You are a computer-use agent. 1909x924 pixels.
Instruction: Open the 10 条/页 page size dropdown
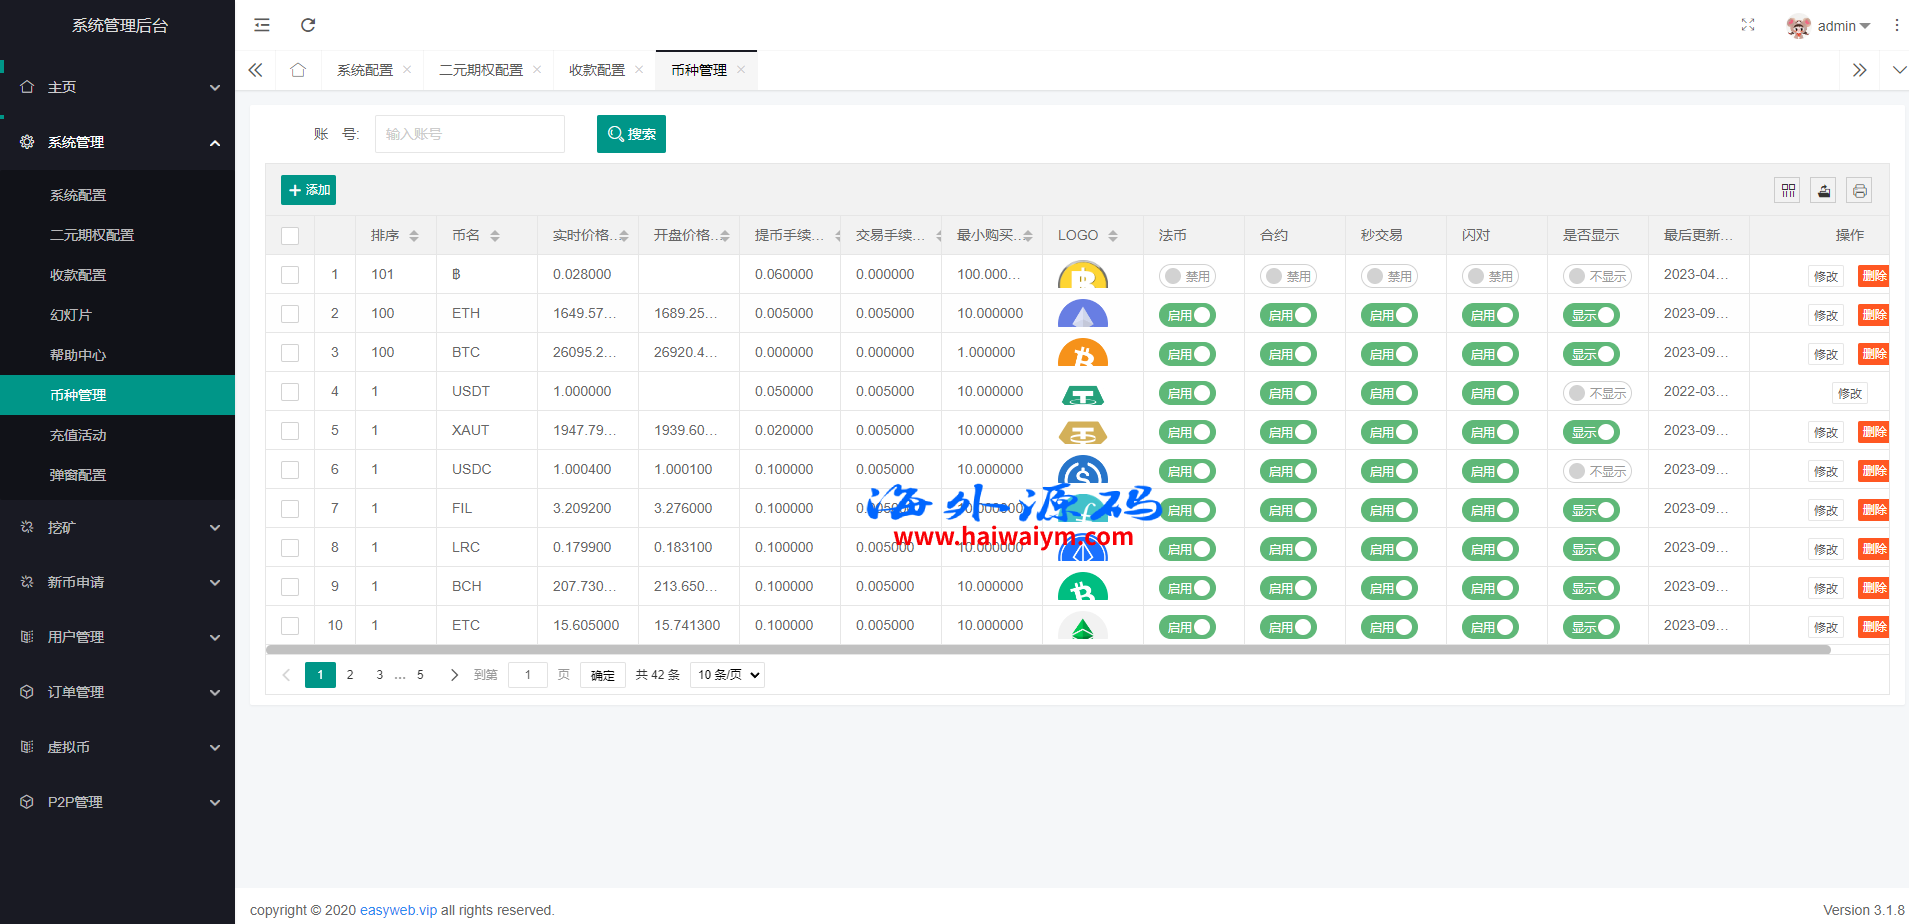click(x=728, y=675)
